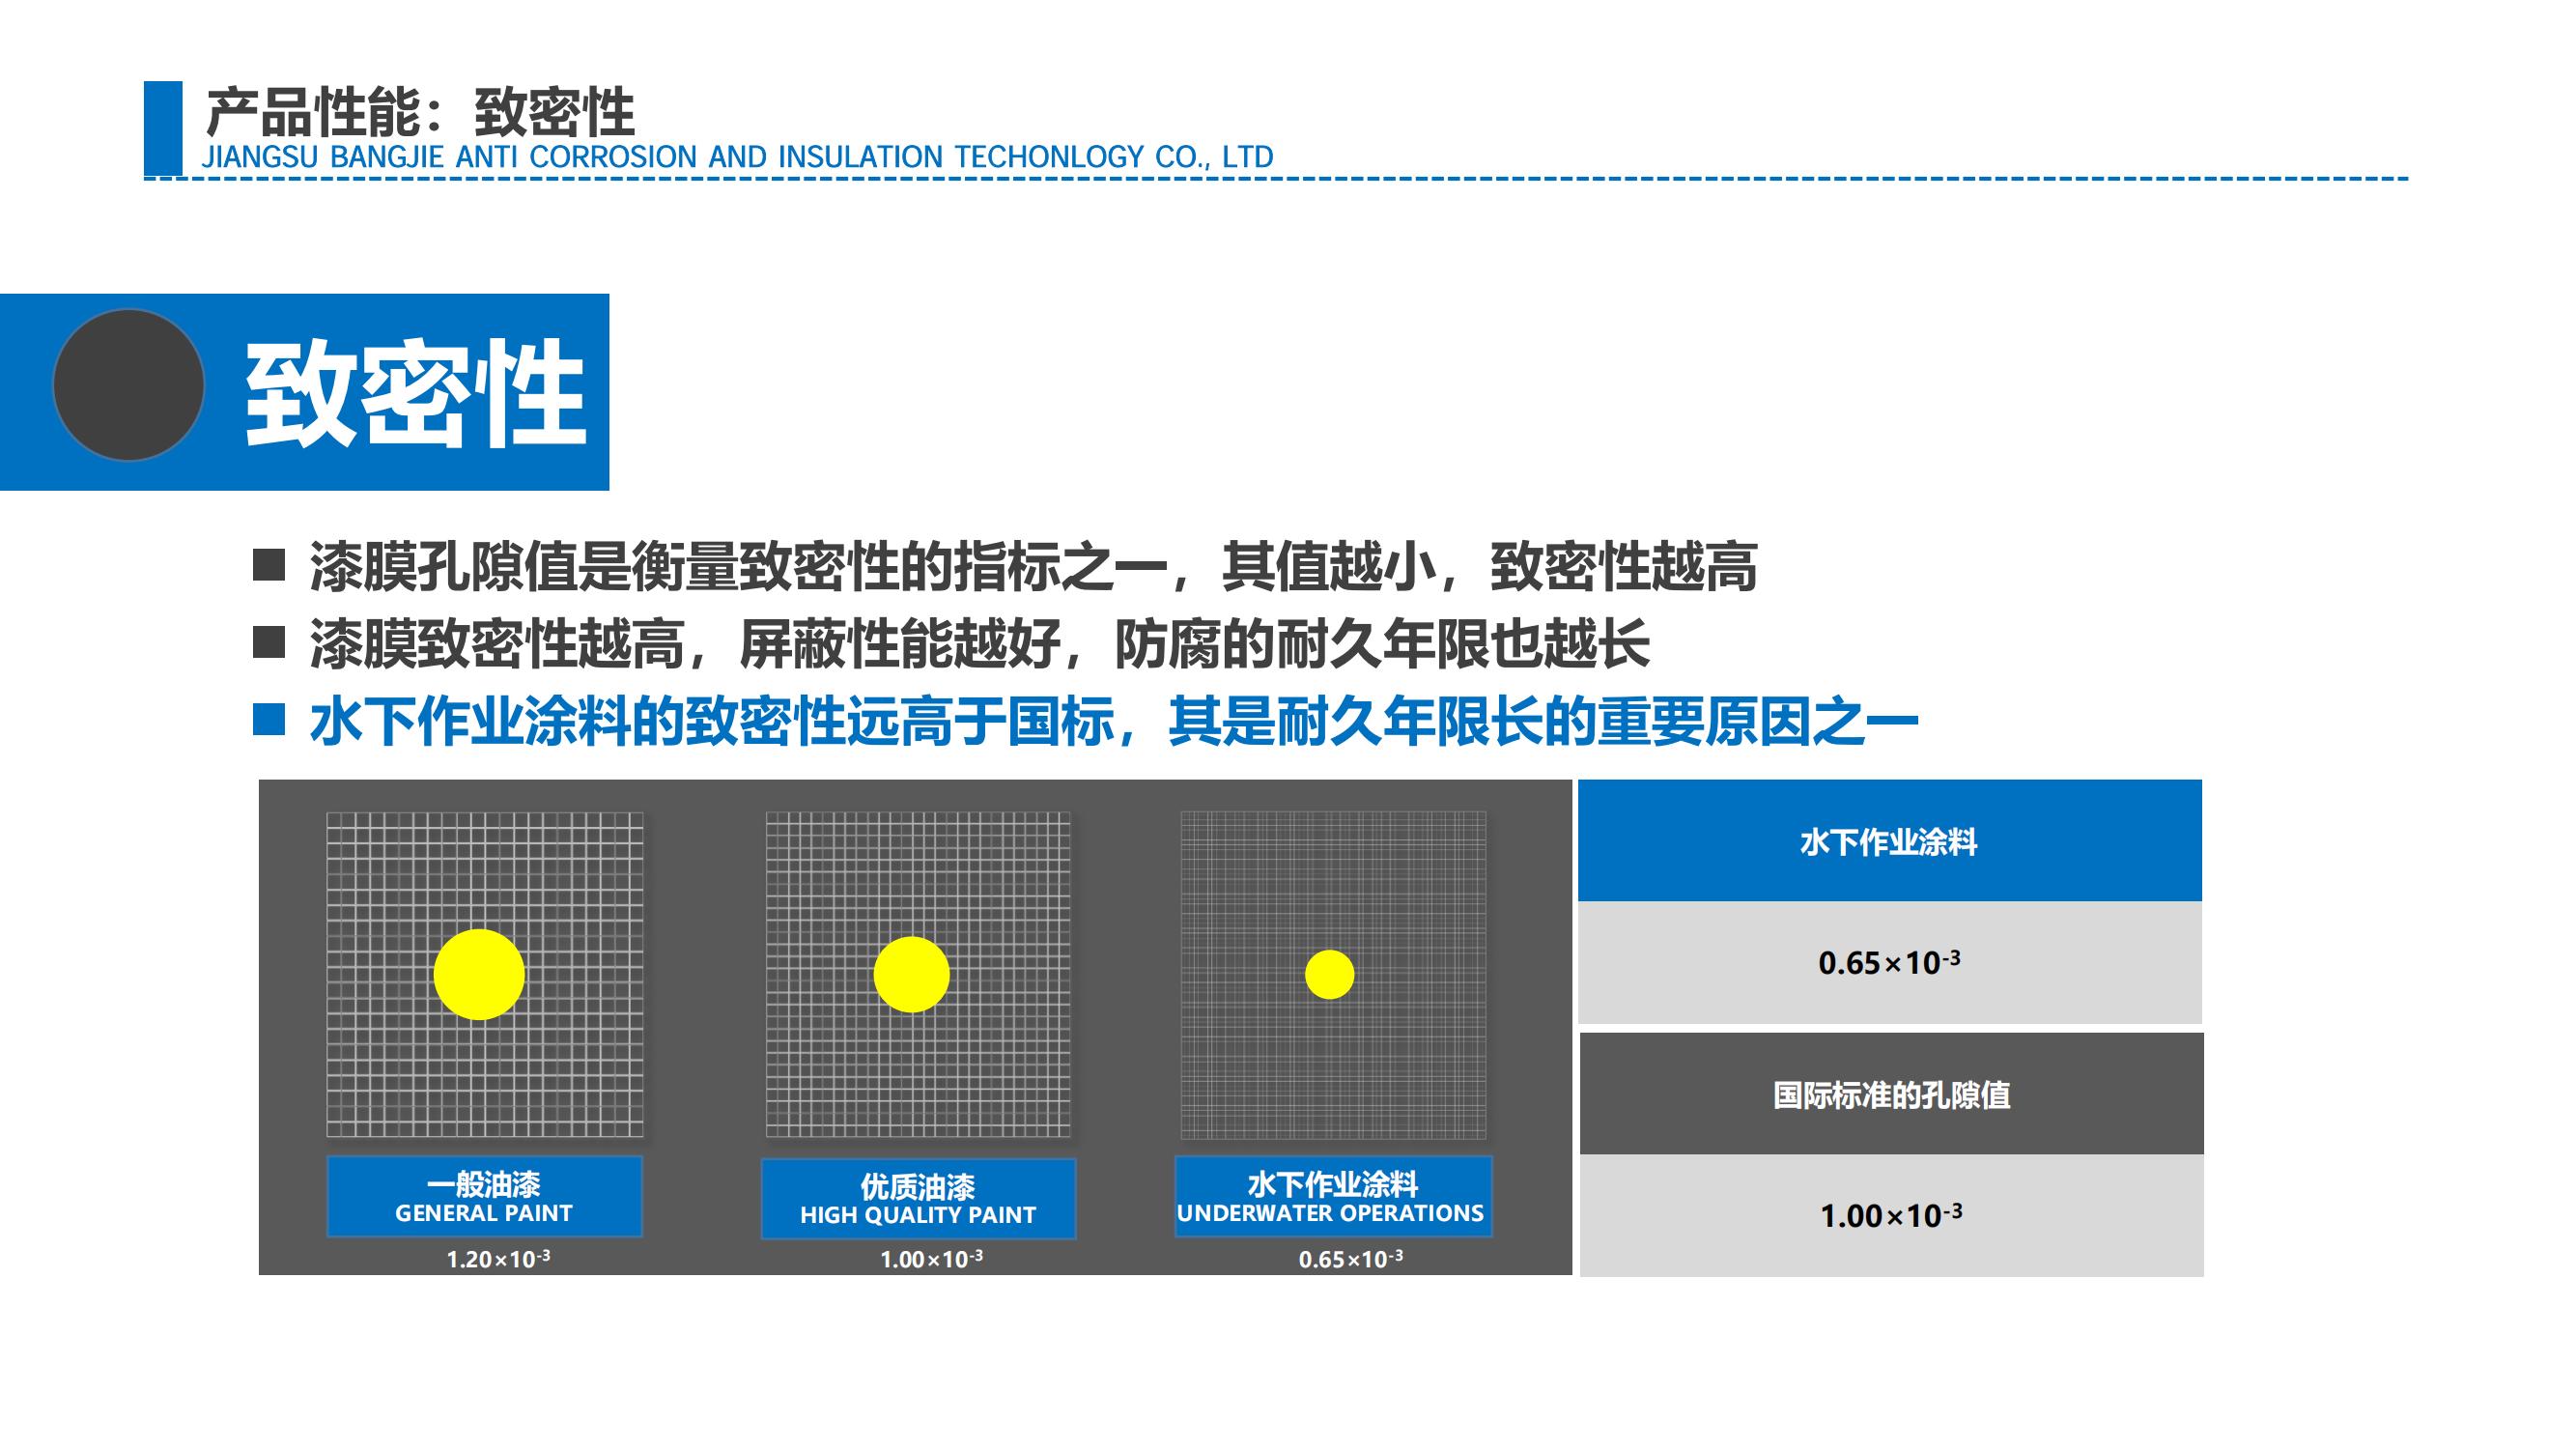Click the value 0.65×10-3 under underwater operations
Screen dimensions: 2576x1449
point(1350,1258)
